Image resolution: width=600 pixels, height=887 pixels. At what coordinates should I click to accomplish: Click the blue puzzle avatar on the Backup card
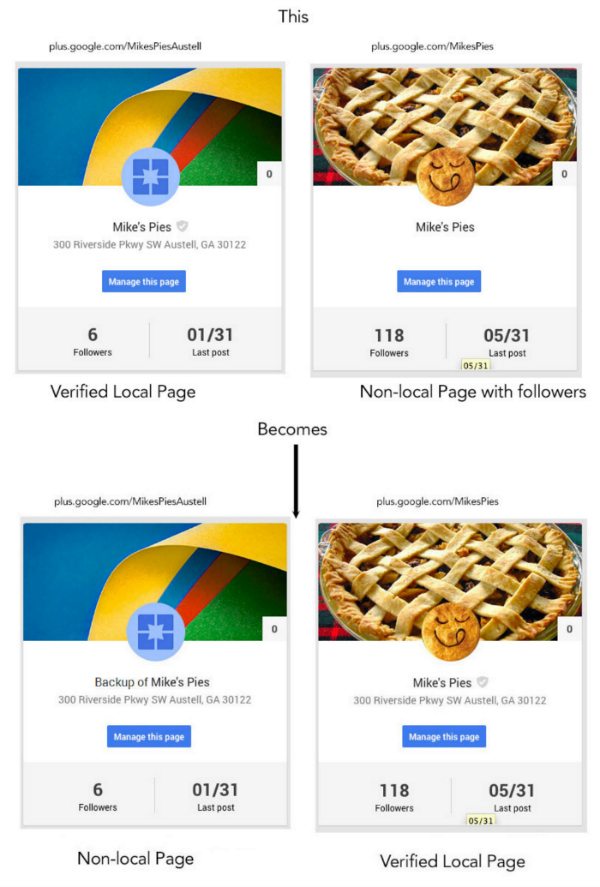point(156,631)
